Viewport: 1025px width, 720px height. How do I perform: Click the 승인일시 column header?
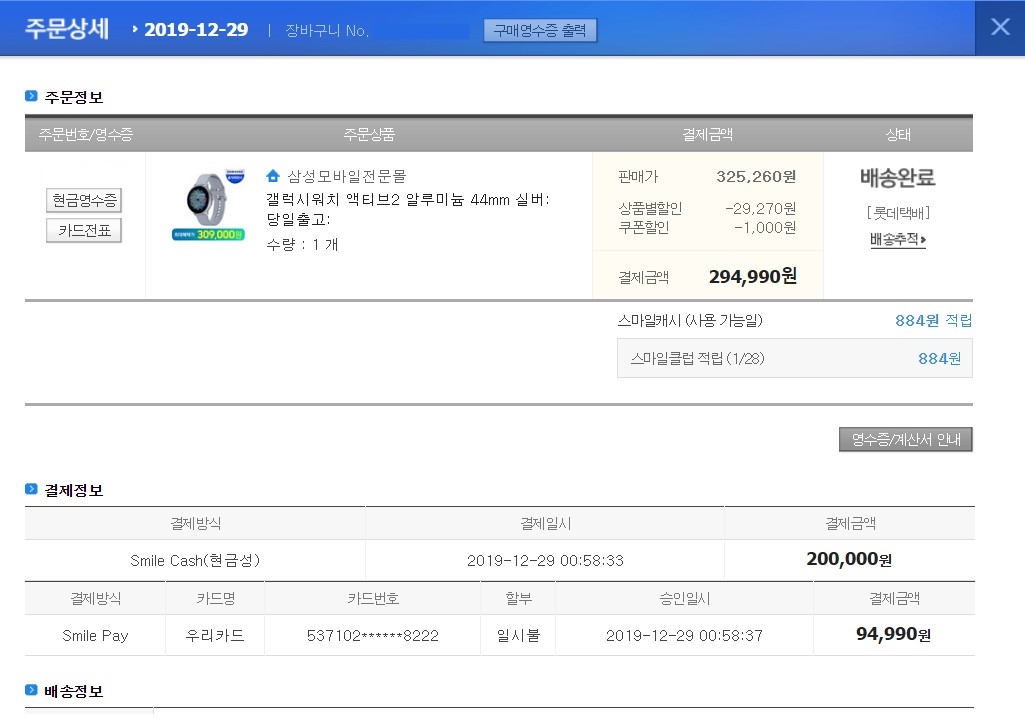(684, 598)
